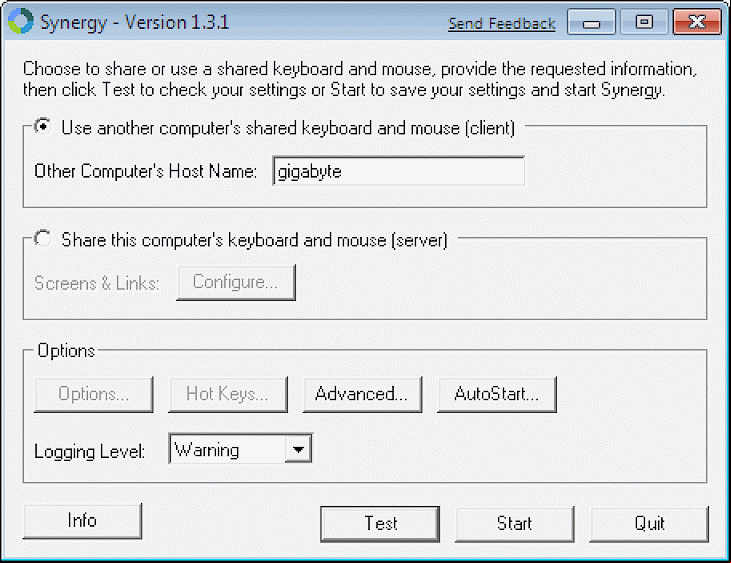Click the 'Logging Level:' label
This screenshot has height=563, width=731.
(90, 452)
